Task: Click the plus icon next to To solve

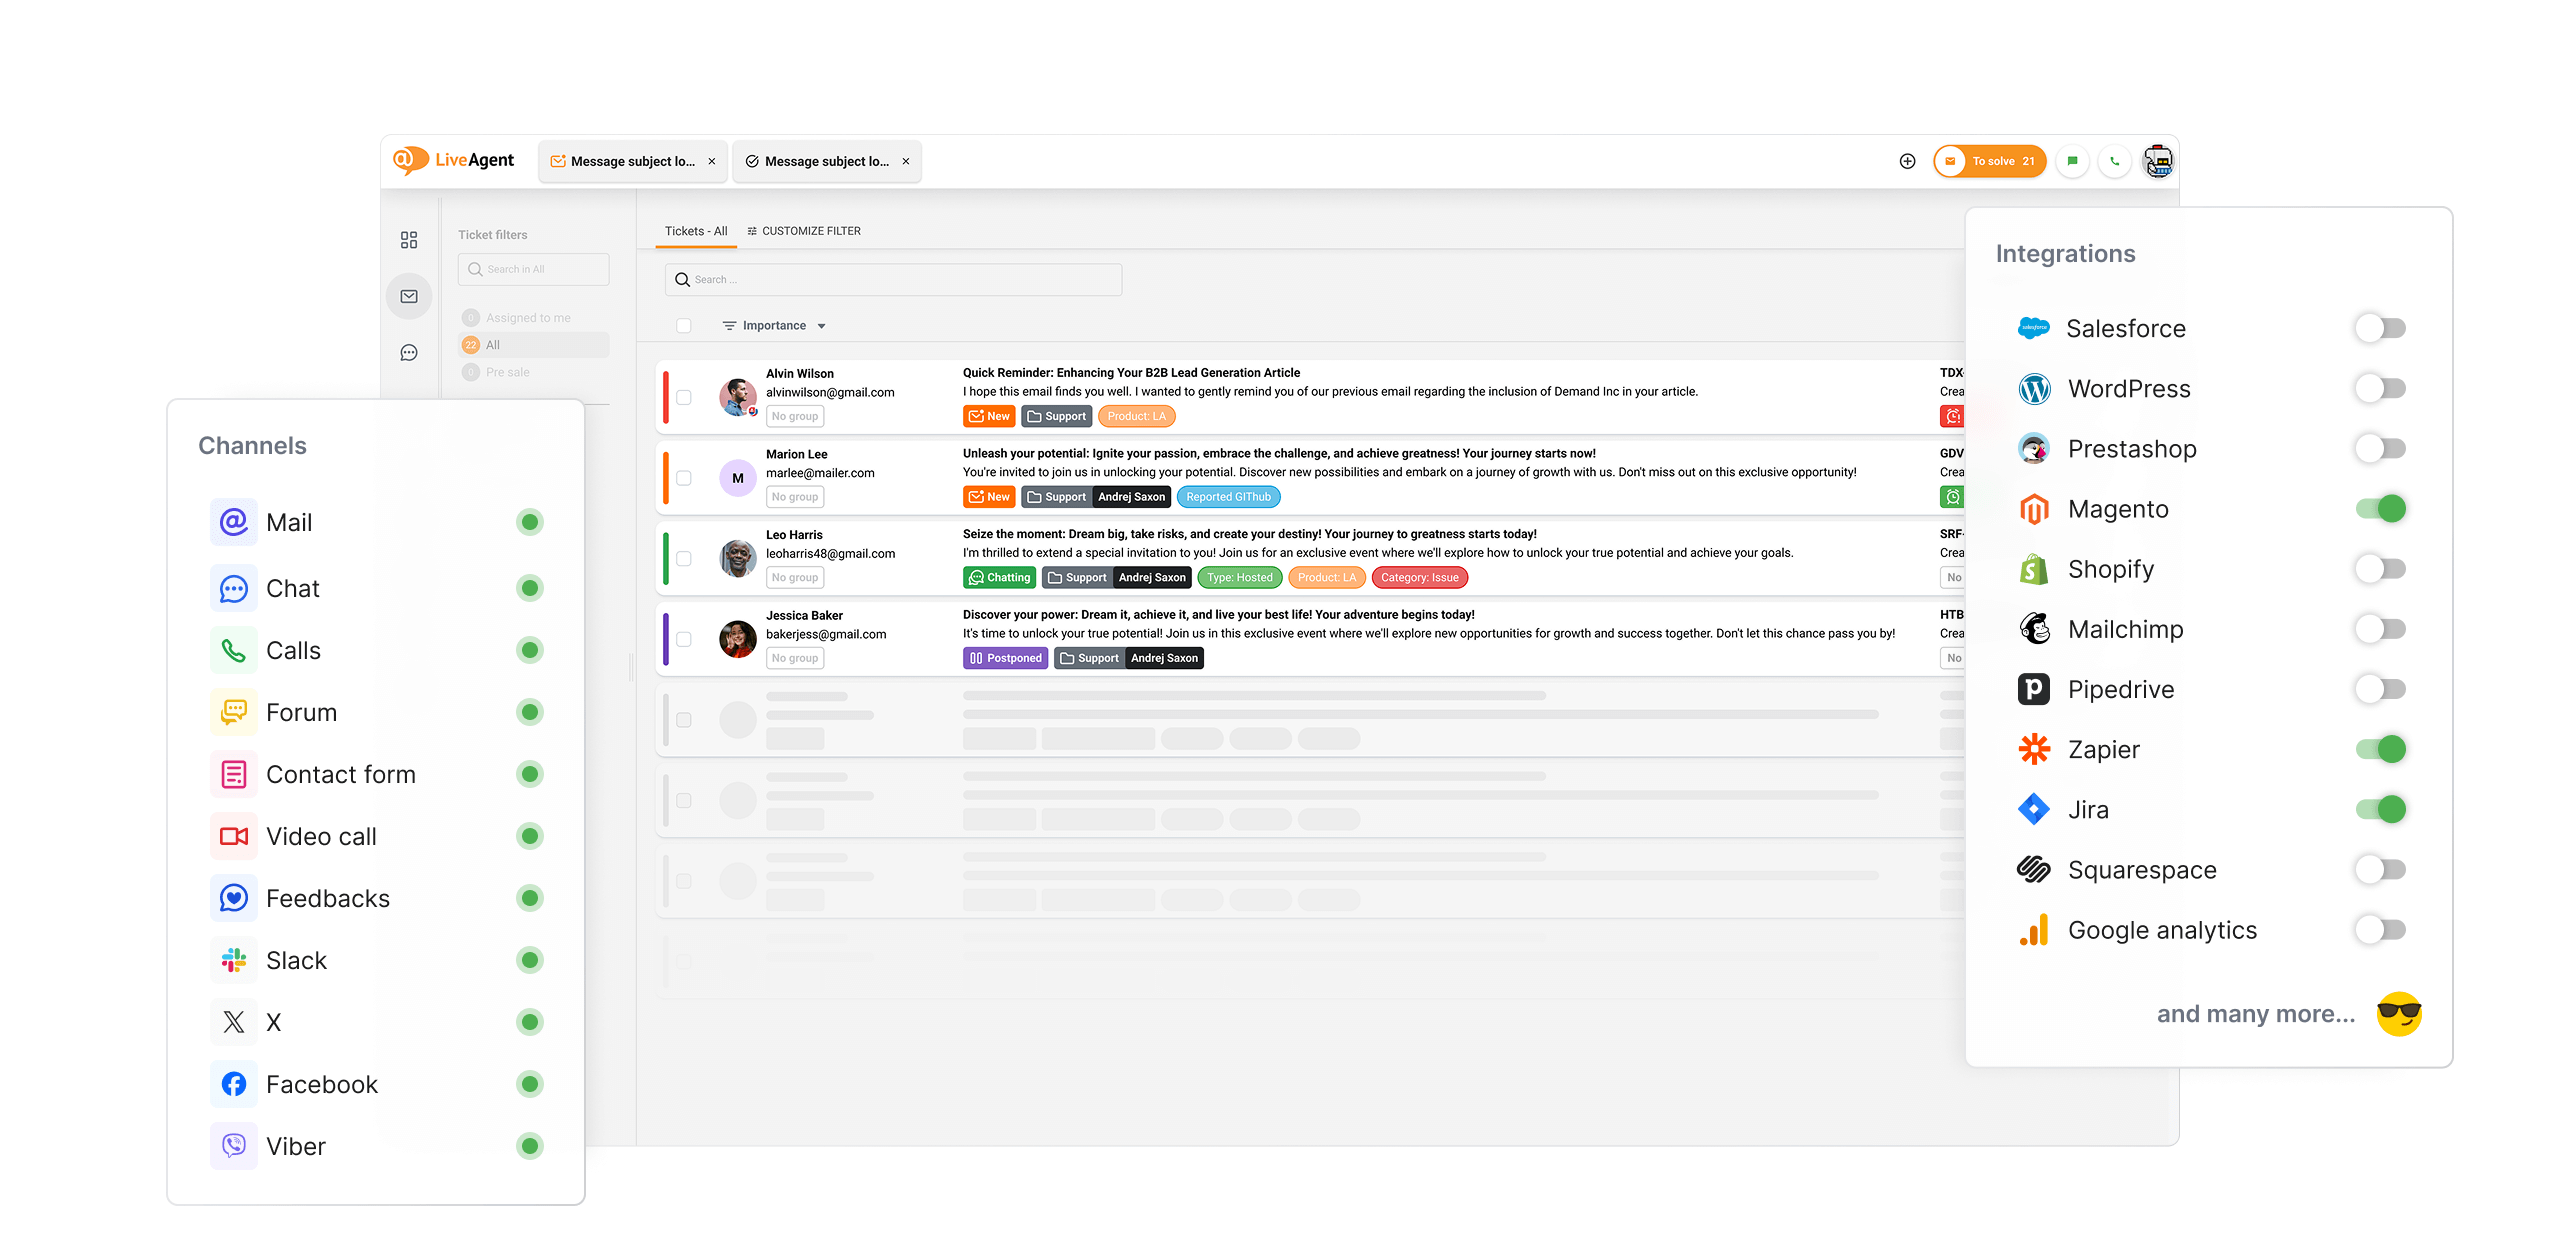Action: [1907, 161]
